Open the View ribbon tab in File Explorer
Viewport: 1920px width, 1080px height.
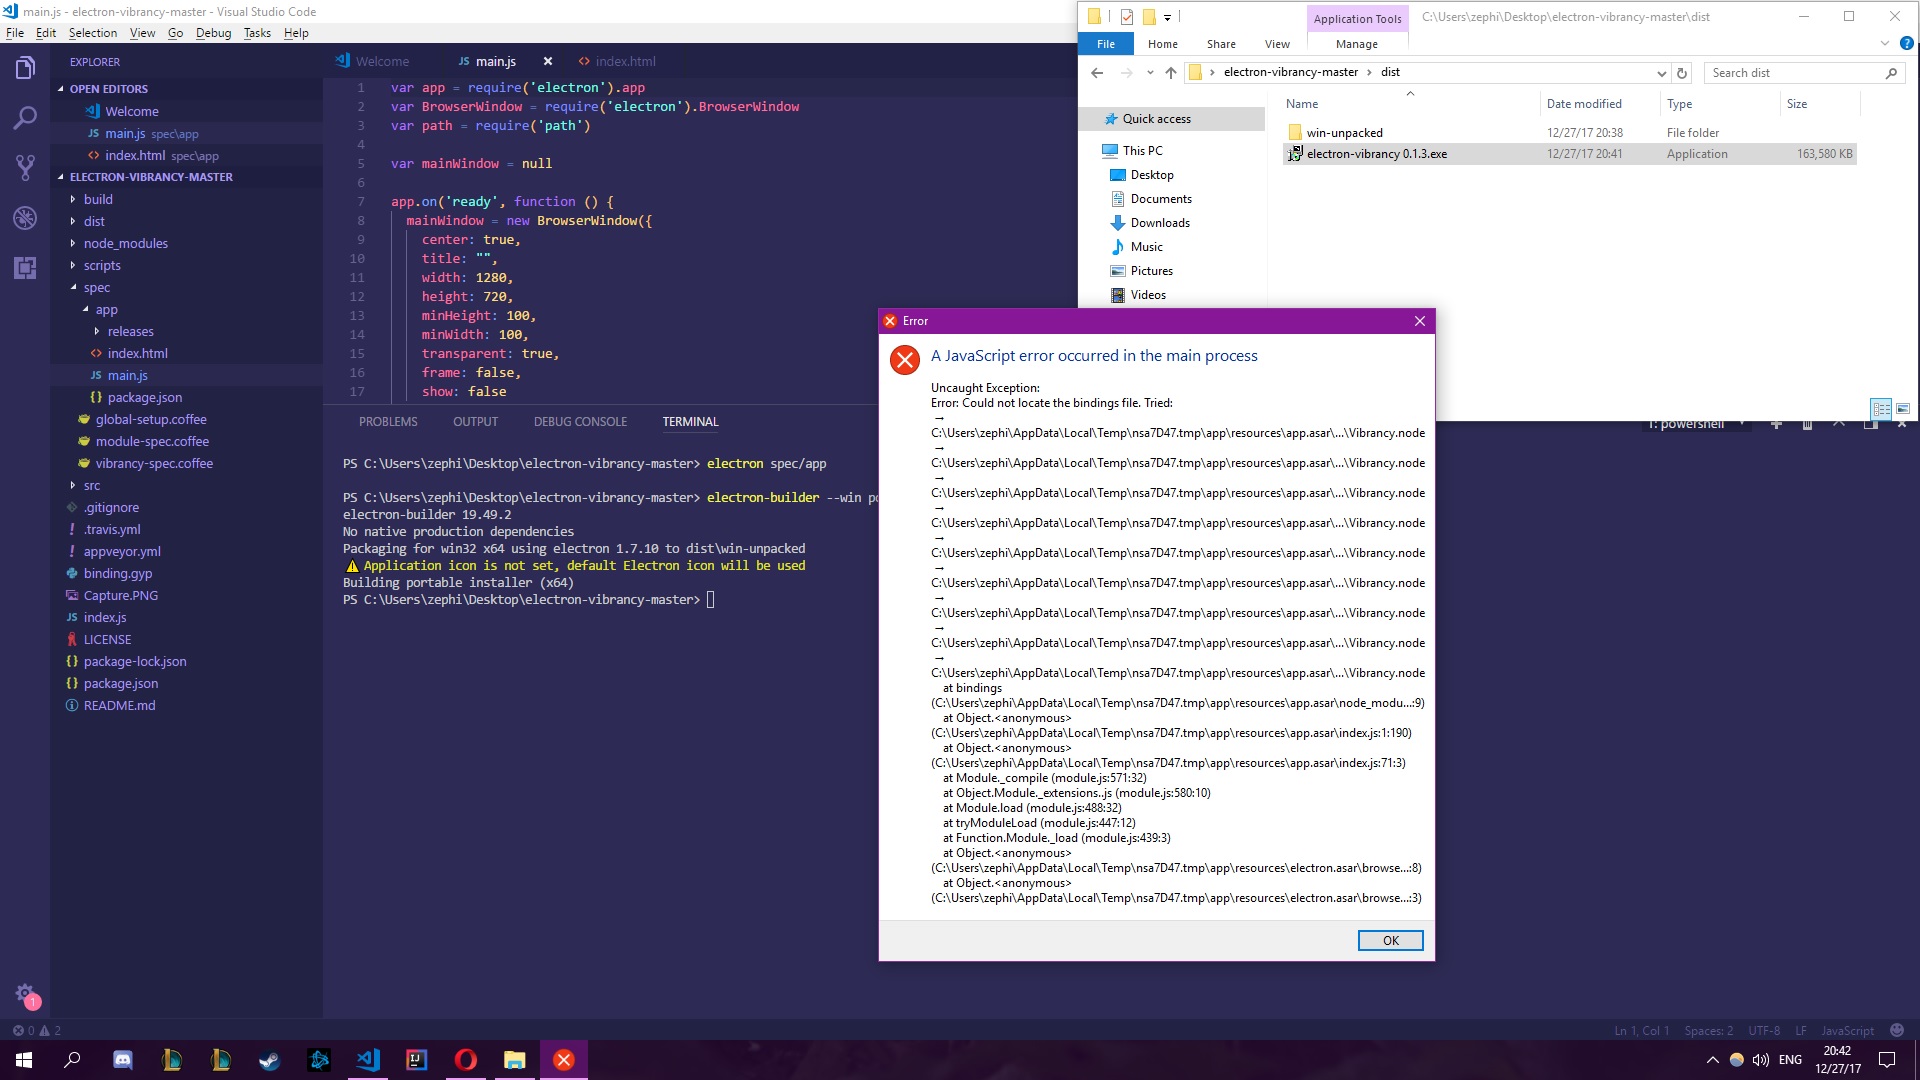point(1277,44)
